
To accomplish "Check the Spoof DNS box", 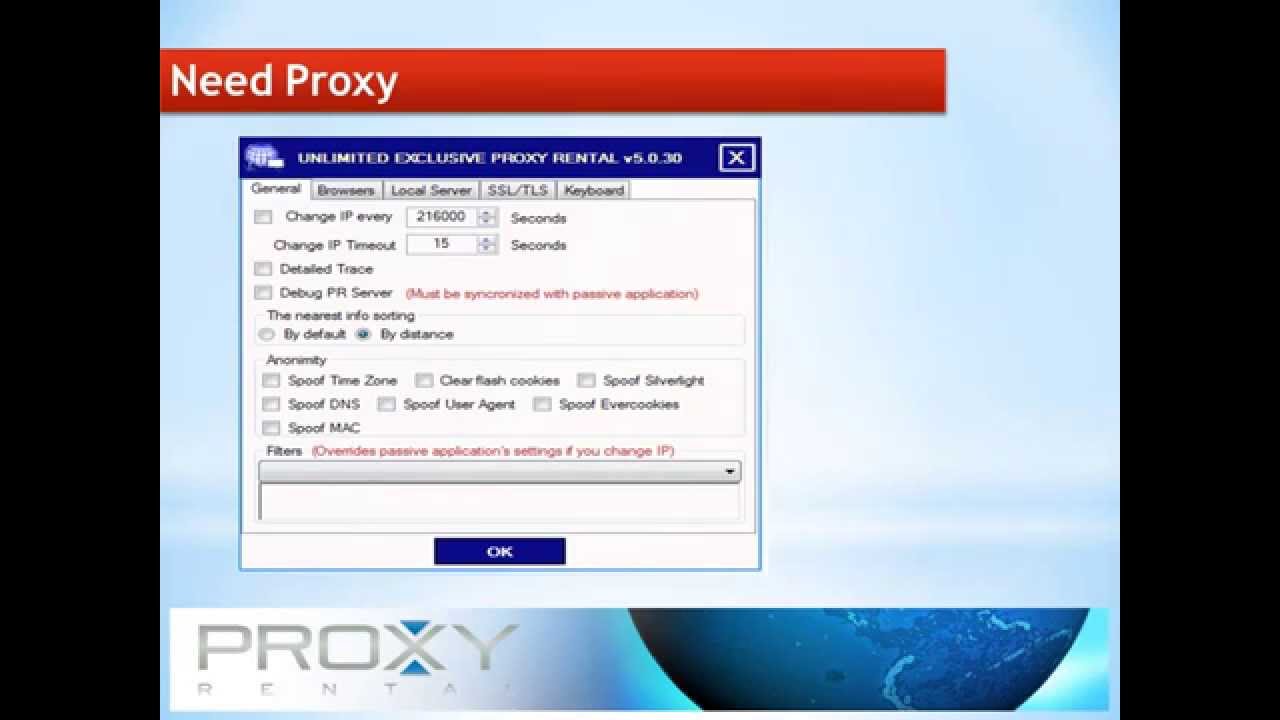I will [271, 404].
